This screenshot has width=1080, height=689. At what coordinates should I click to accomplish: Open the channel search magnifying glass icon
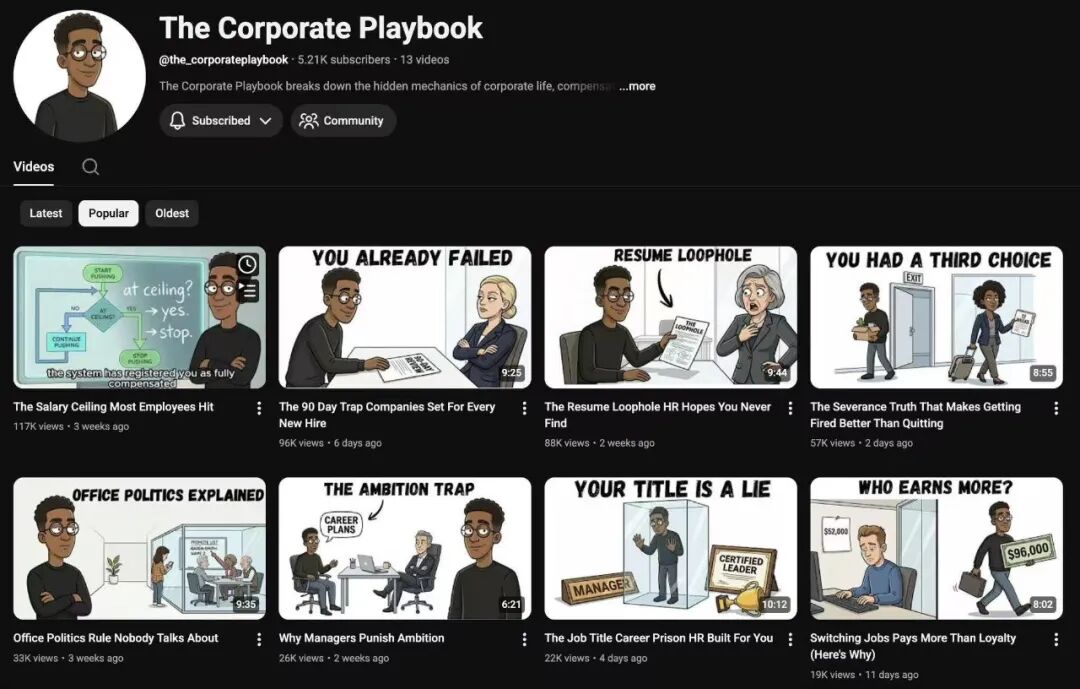pos(90,167)
